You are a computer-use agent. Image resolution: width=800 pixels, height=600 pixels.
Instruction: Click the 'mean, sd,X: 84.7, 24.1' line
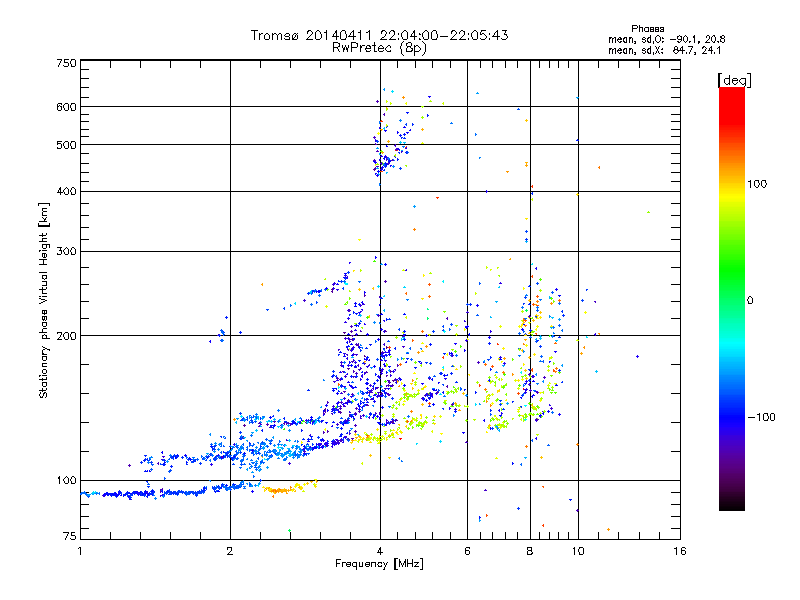point(664,50)
